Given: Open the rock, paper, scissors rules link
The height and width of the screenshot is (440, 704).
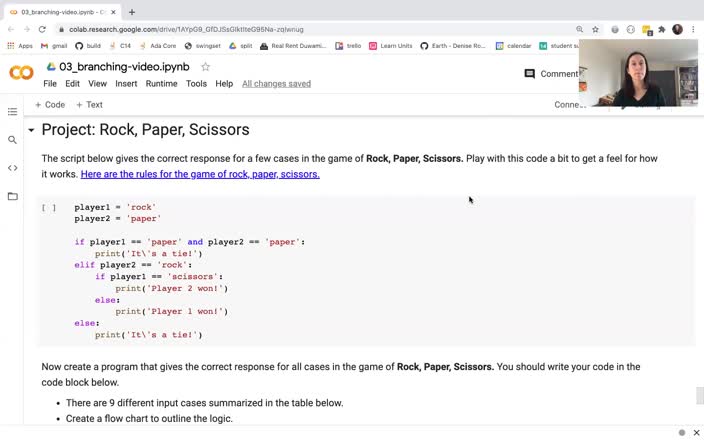Looking at the screenshot, I should [x=200, y=174].
